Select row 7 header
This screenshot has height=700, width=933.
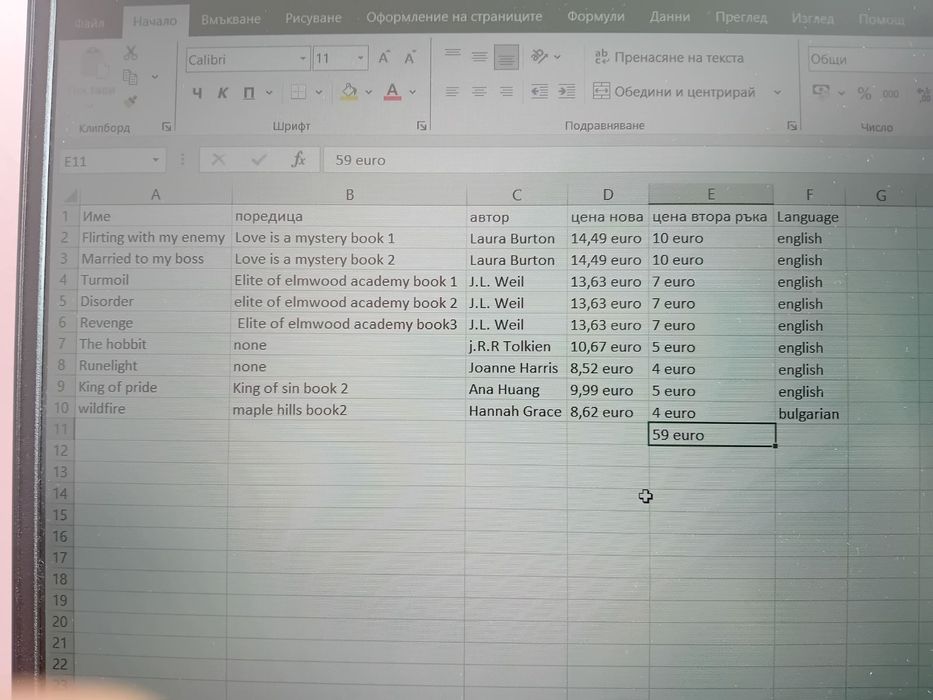tap(62, 344)
